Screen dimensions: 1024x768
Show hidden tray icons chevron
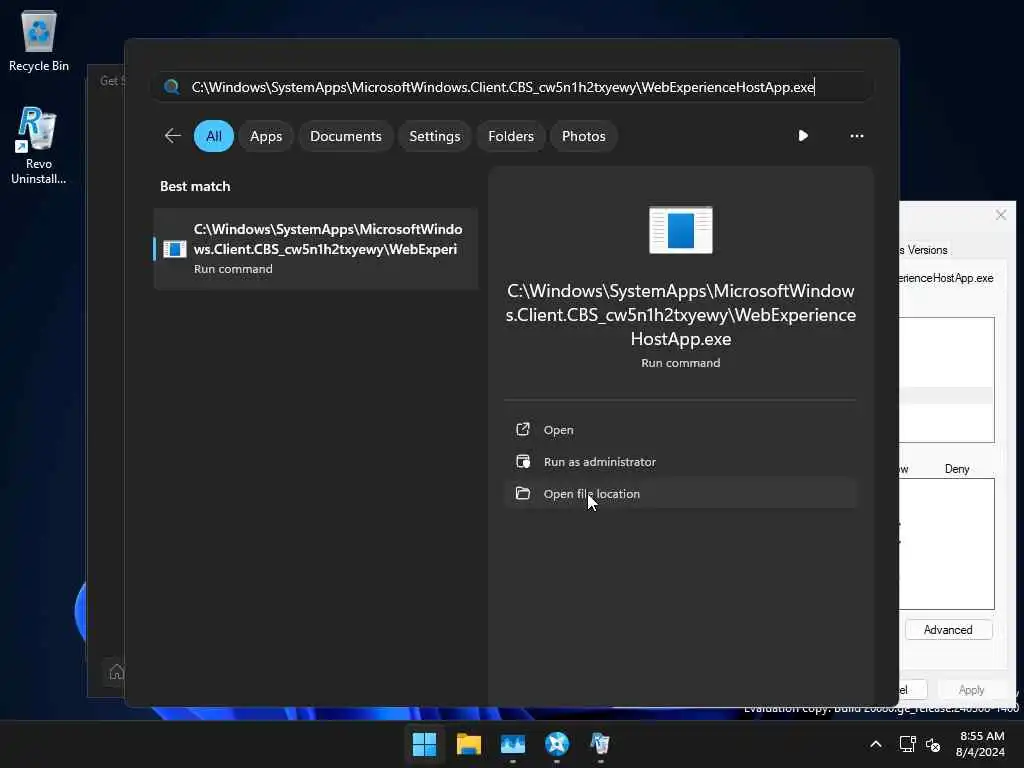pos(876,744)
